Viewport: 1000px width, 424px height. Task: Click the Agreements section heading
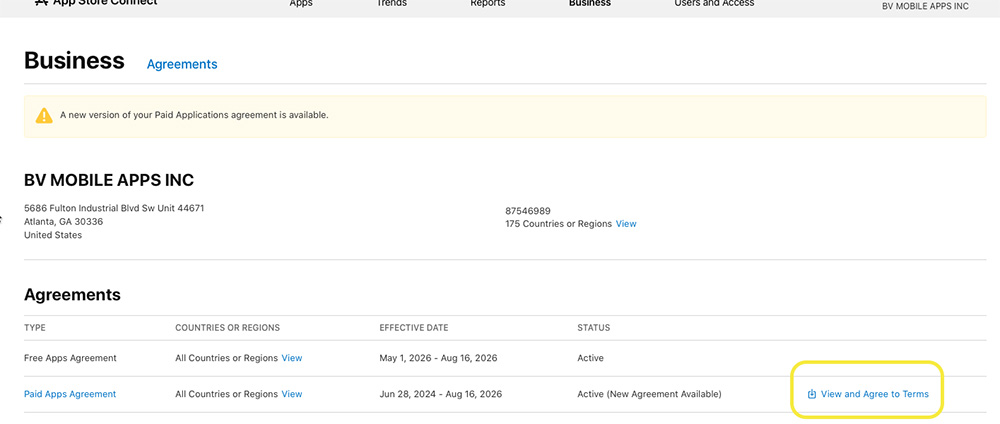pos(72,295)
